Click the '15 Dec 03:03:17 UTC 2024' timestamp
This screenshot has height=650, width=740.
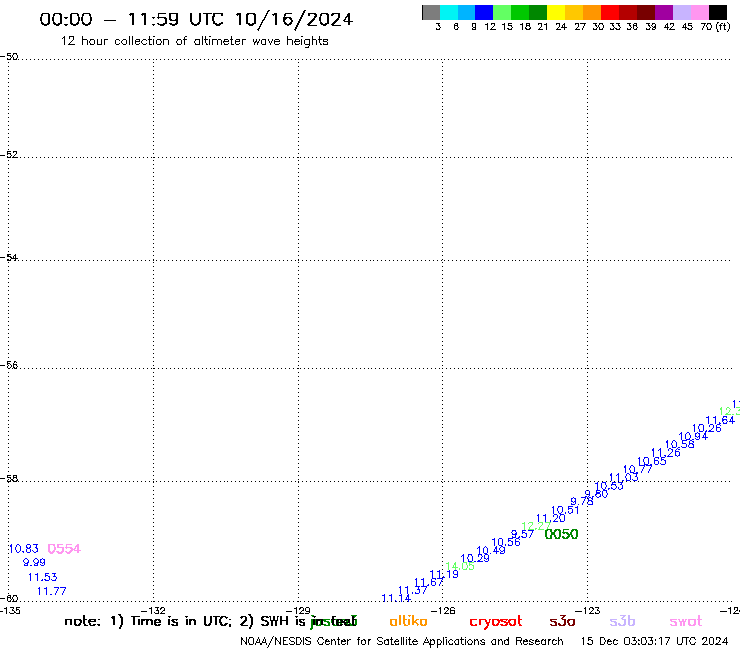click(x=655, y=641)
